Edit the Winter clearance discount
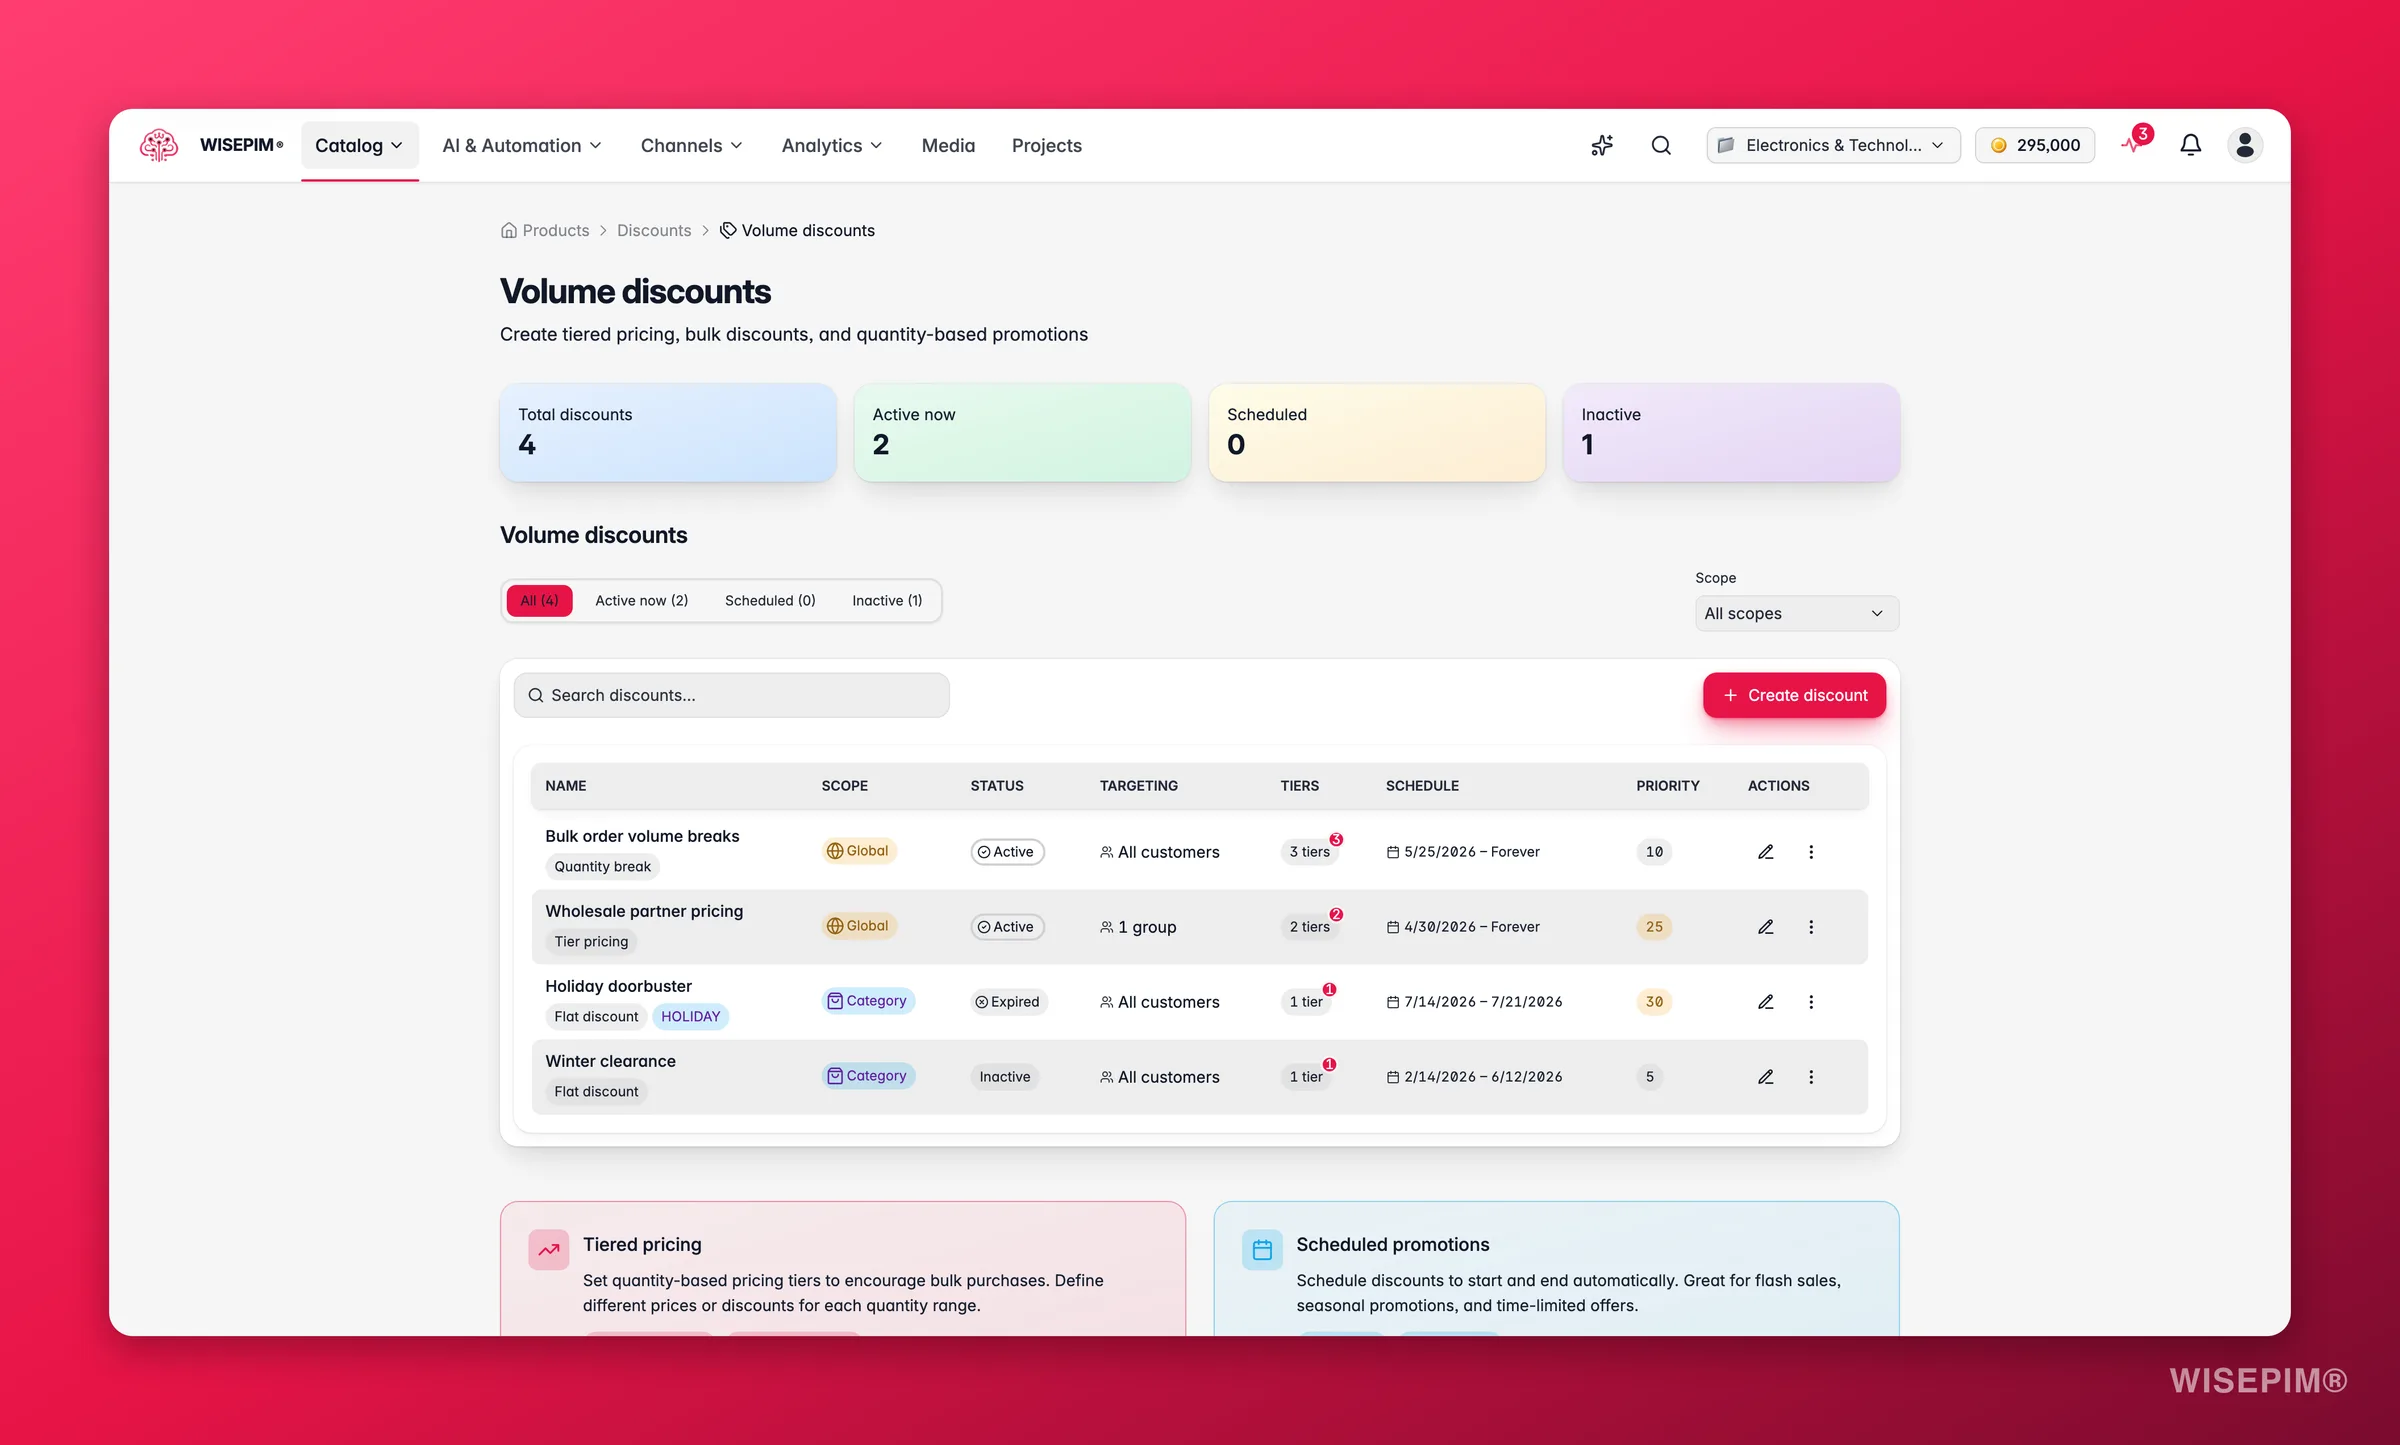The height and width of the screenshot is (1445, 2400). click(x=1766, y=1077)
